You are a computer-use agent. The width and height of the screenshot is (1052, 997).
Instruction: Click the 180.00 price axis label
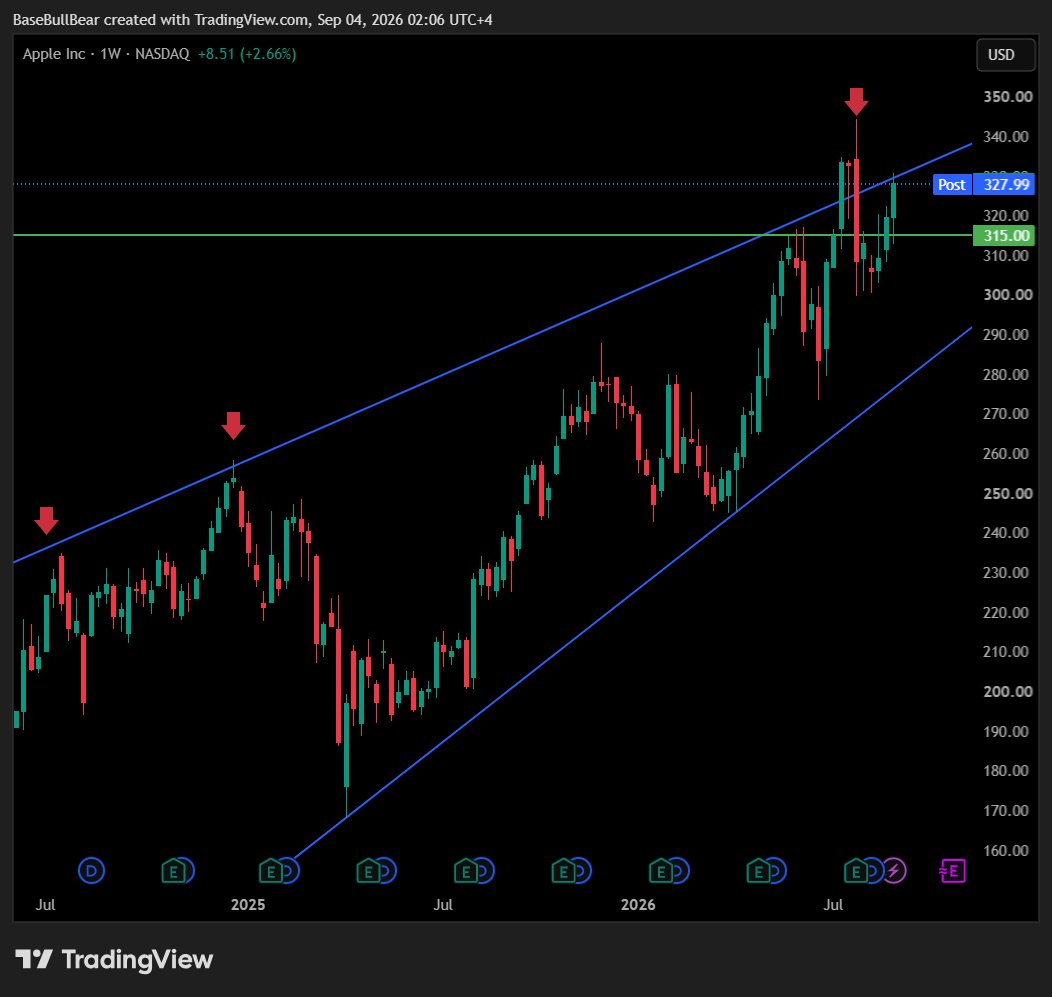pos(1006,770)
